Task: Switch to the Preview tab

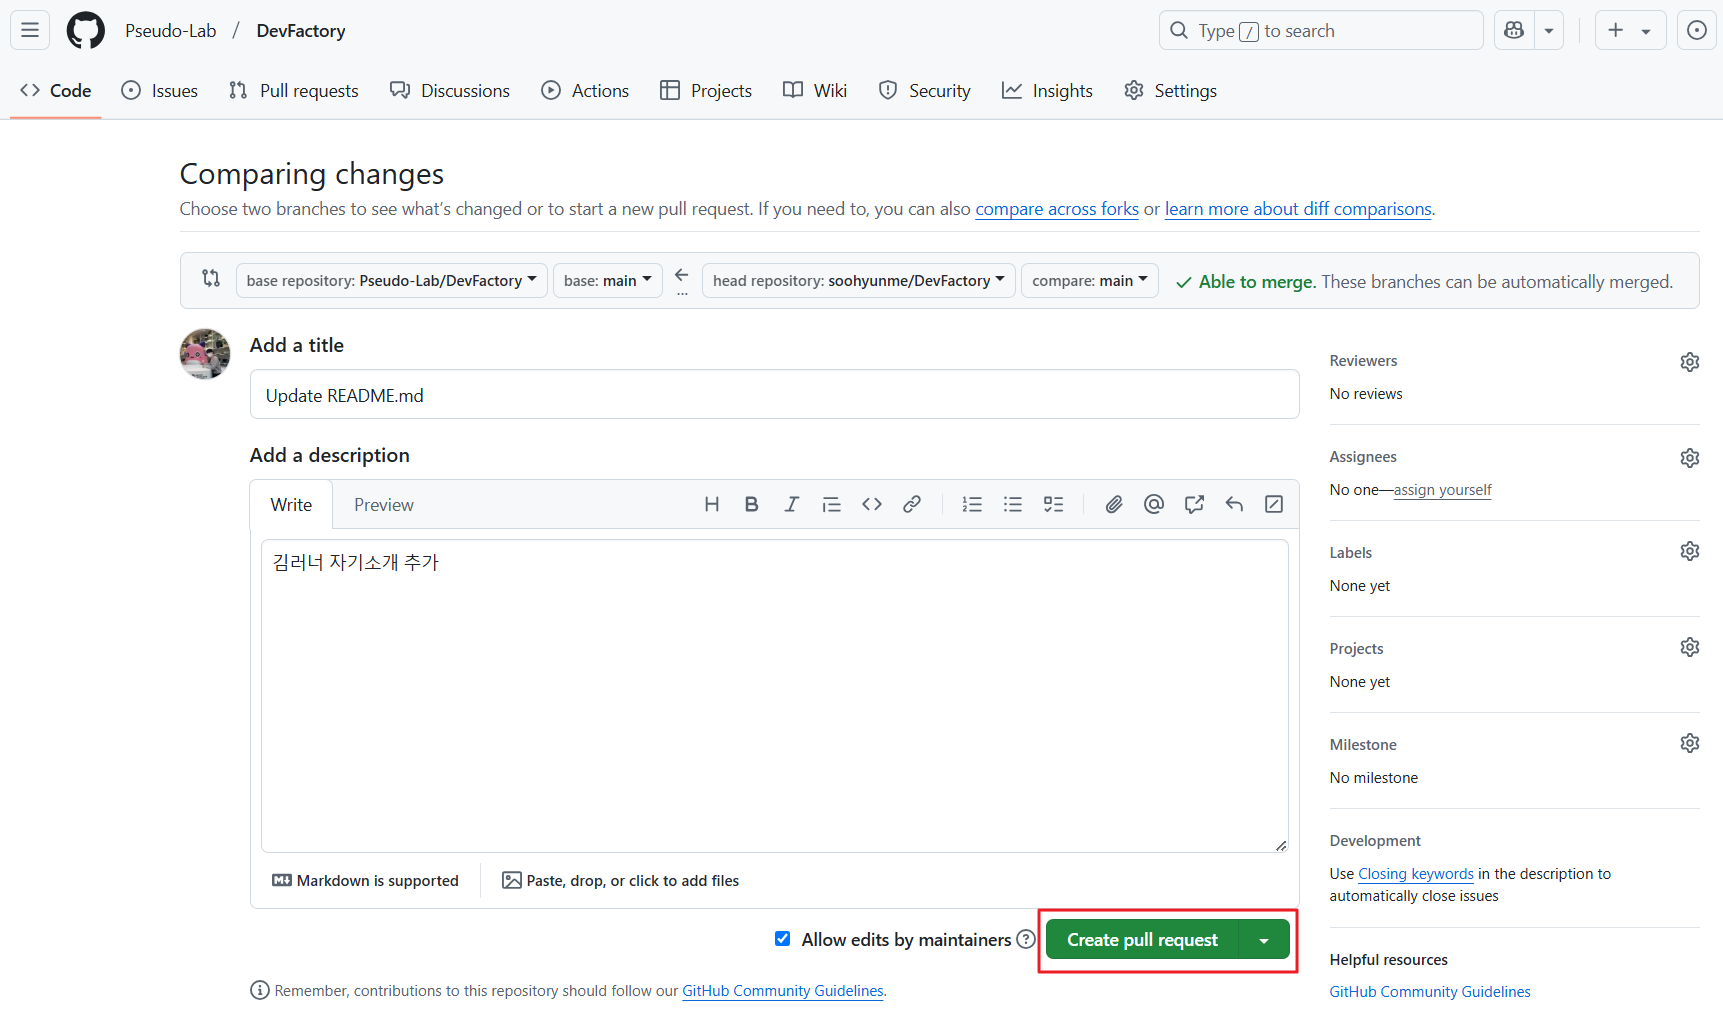Action: (x=383, y=505)
